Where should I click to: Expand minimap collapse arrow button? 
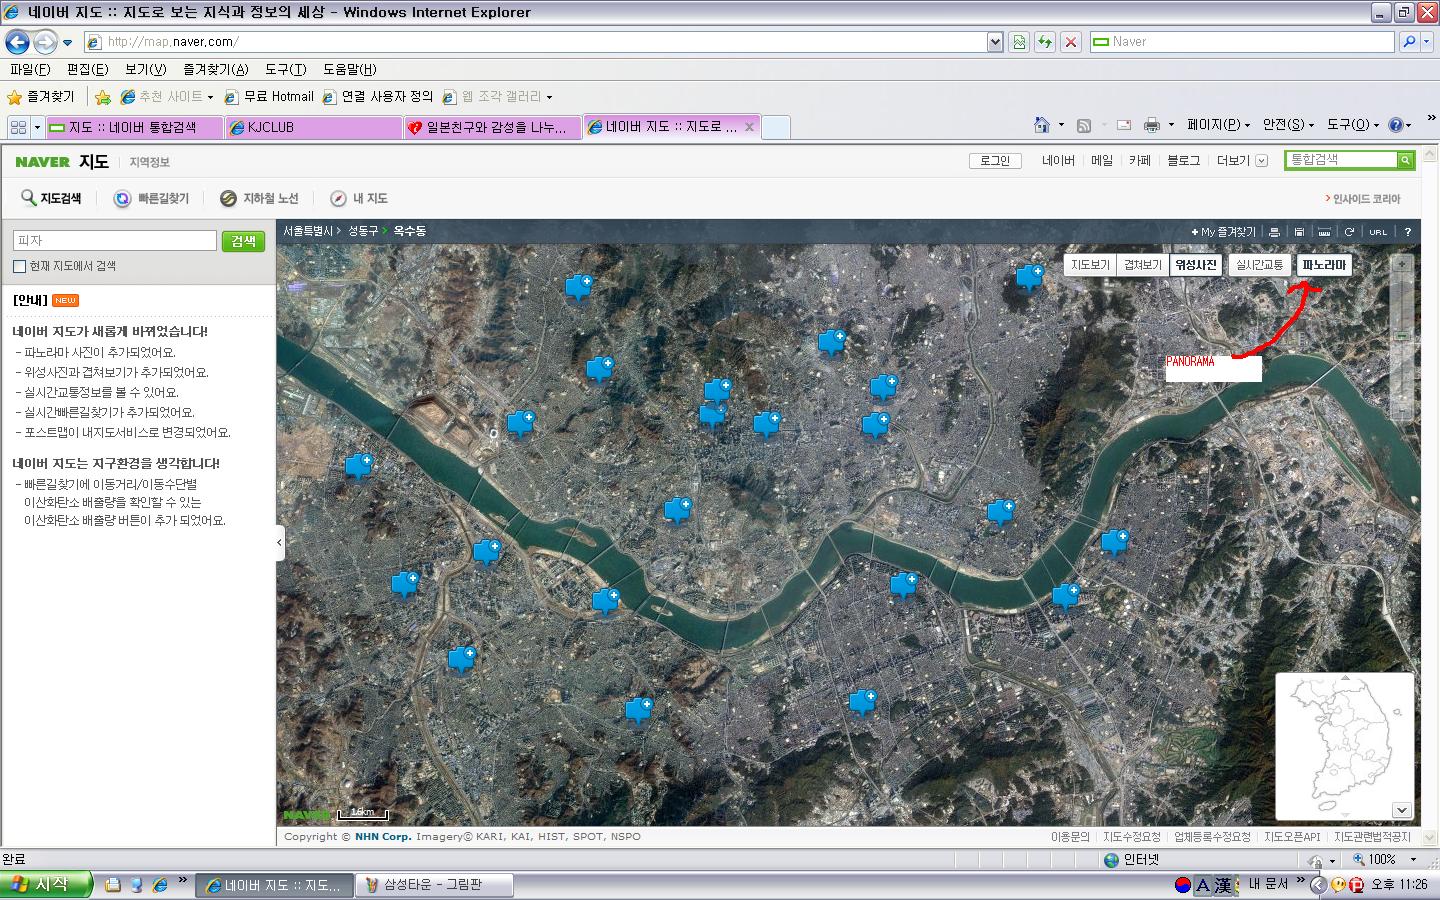(x=1402, y=810)
